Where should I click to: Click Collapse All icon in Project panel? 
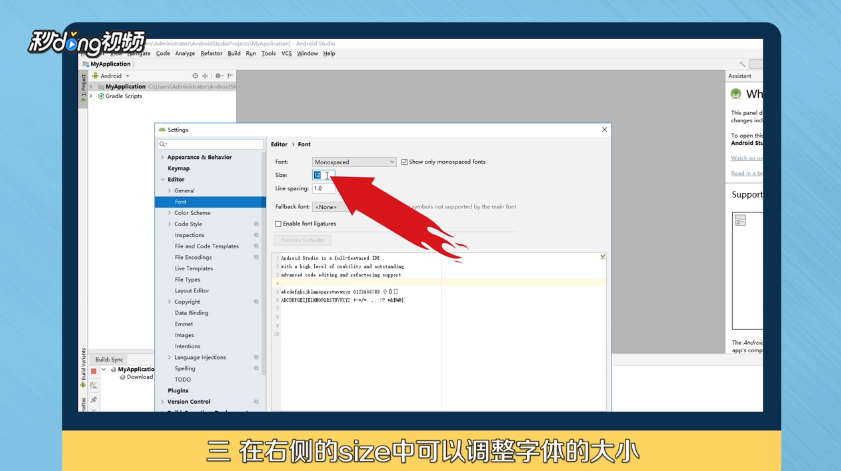tap(205, 76)
